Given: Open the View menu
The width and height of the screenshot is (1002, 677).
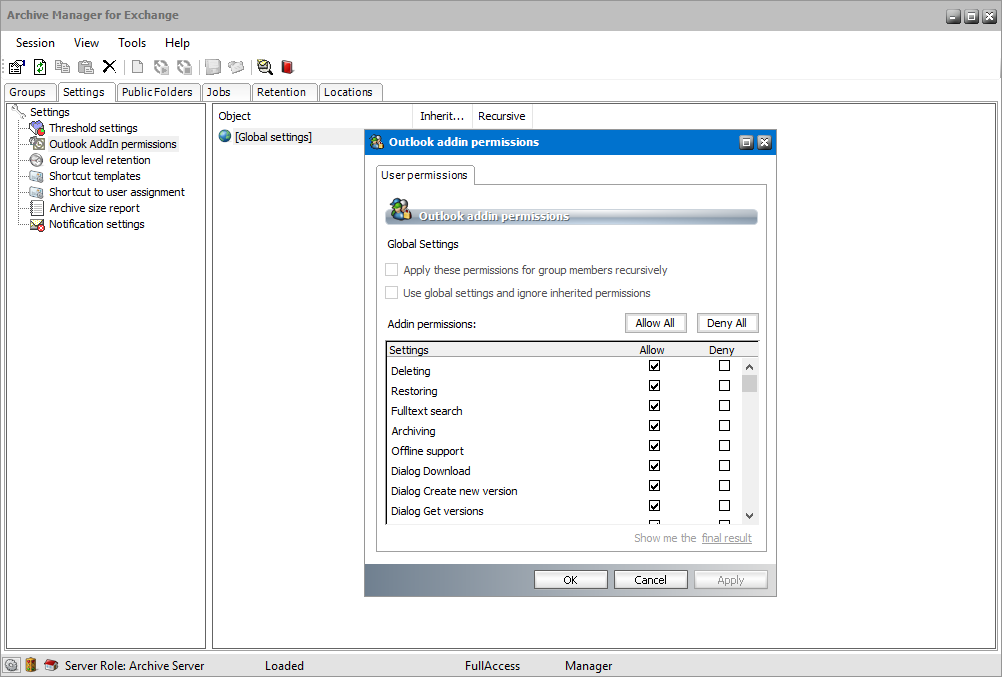Looking at the screenshot, I should pos(86,43).
